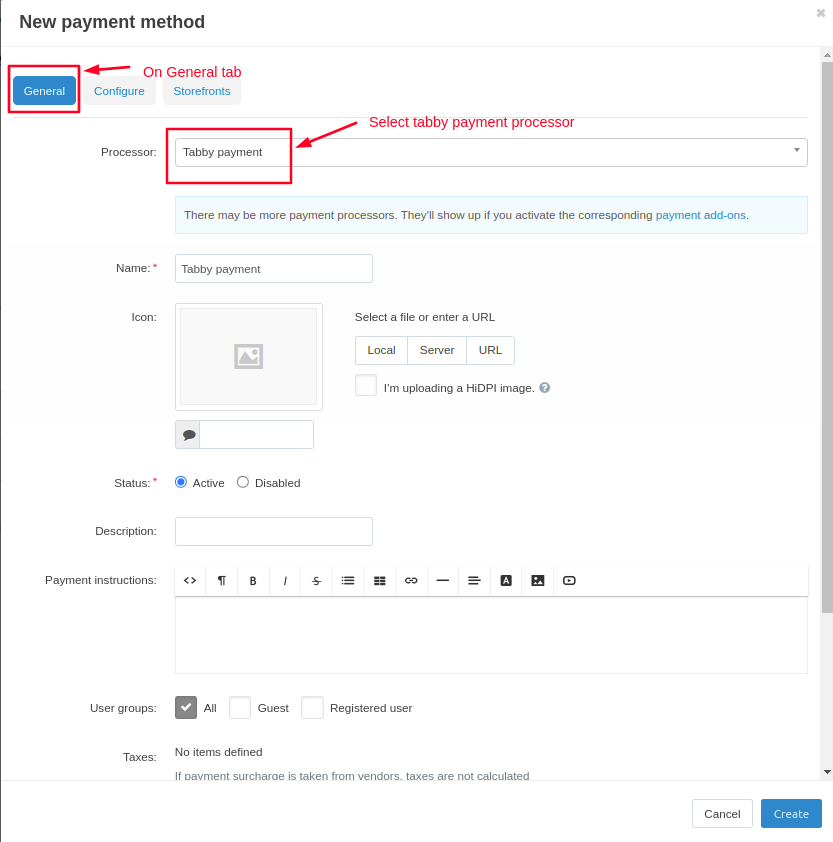The image size is (833, 842).
Task: Open text alignment options in editor
Action: (474, 580)
